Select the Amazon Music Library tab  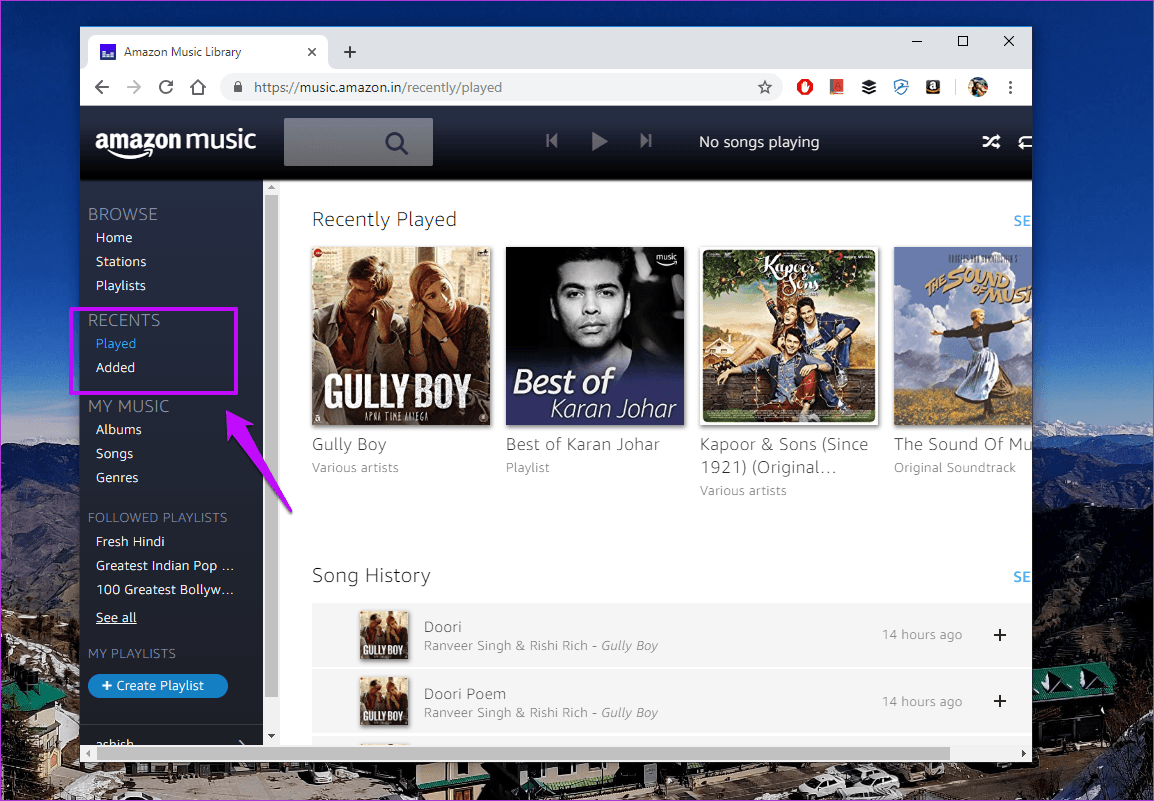pyautogui.click(x=207, y=52)
